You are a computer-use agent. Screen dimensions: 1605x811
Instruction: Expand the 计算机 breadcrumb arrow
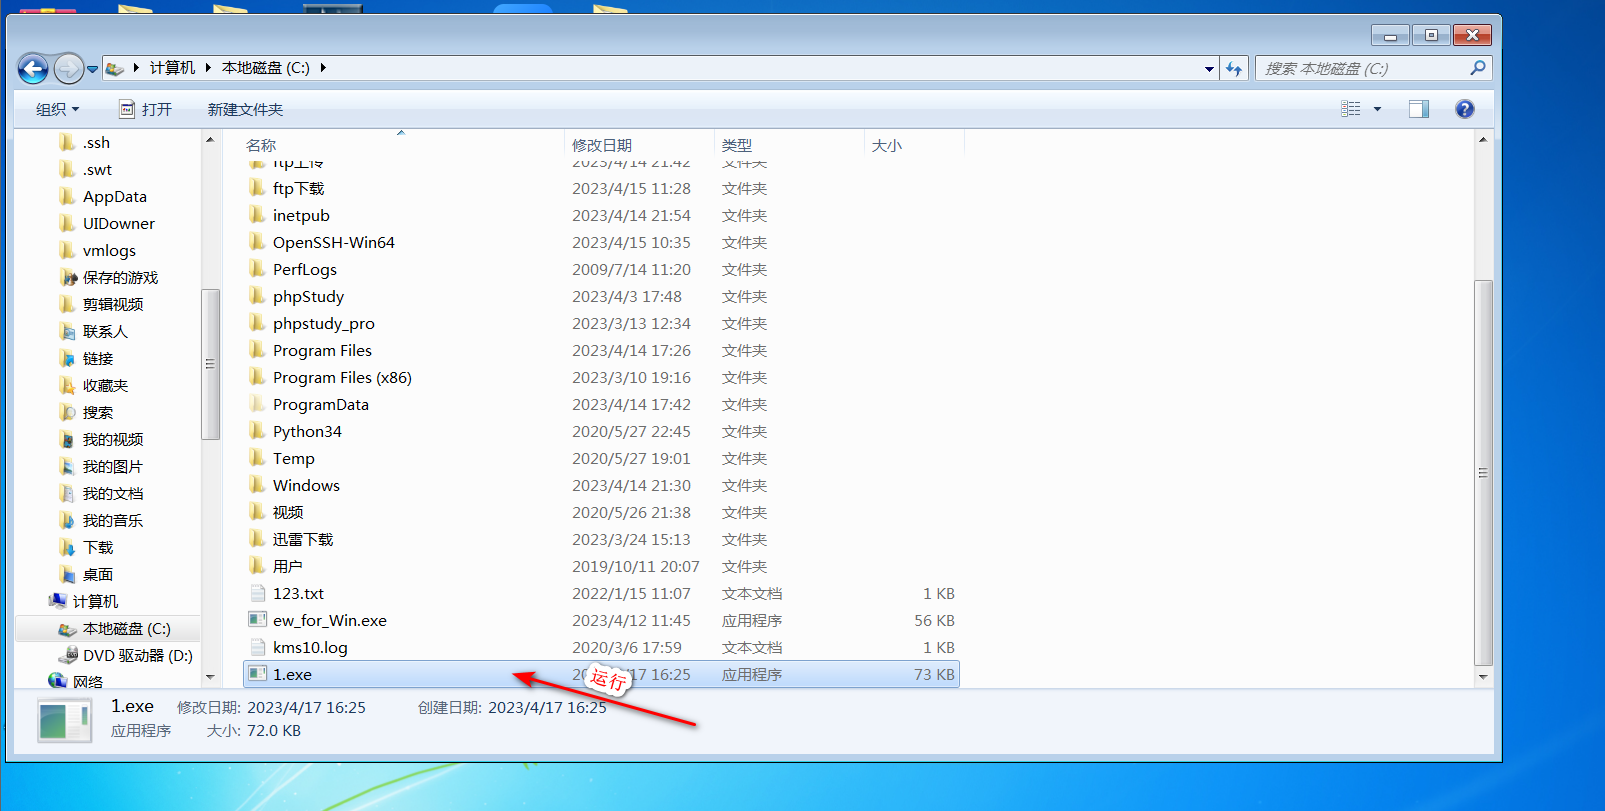(x=208, y=68)
